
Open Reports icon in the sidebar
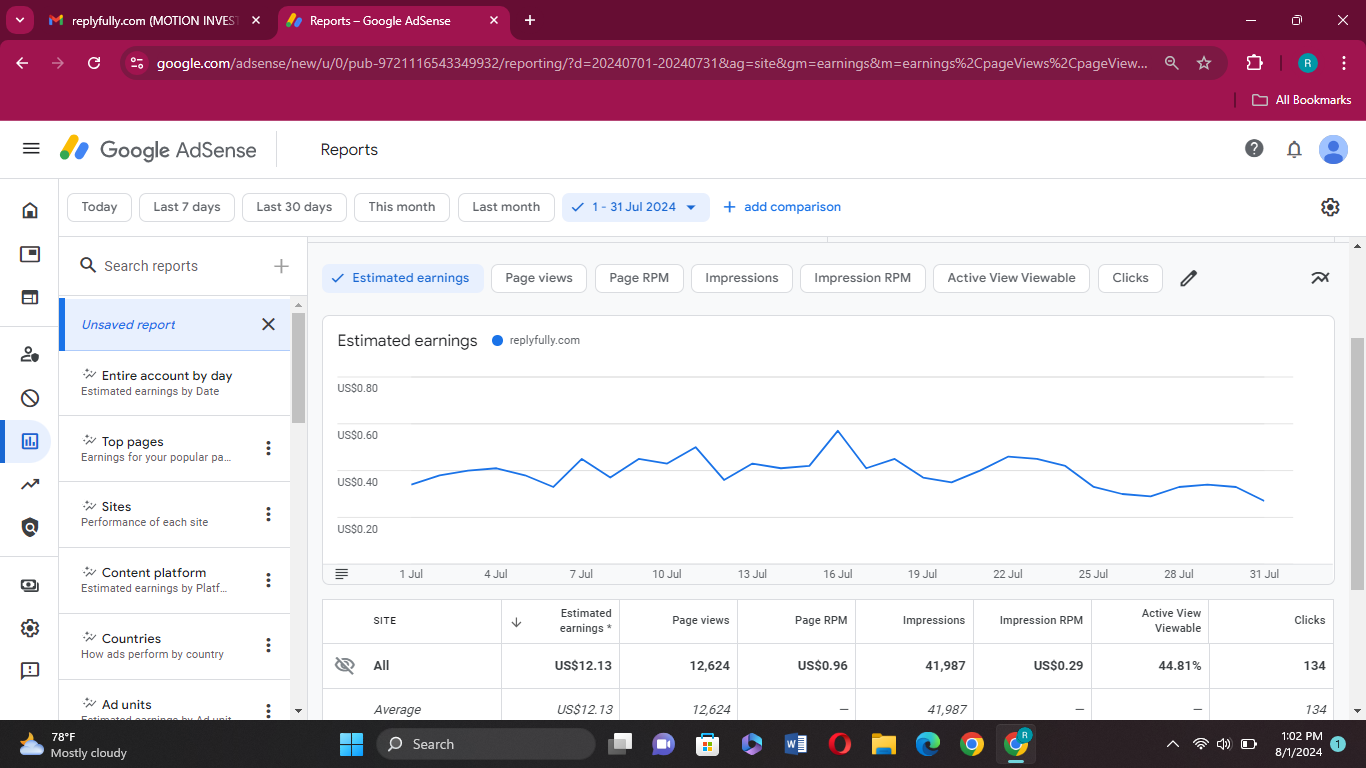30,441
